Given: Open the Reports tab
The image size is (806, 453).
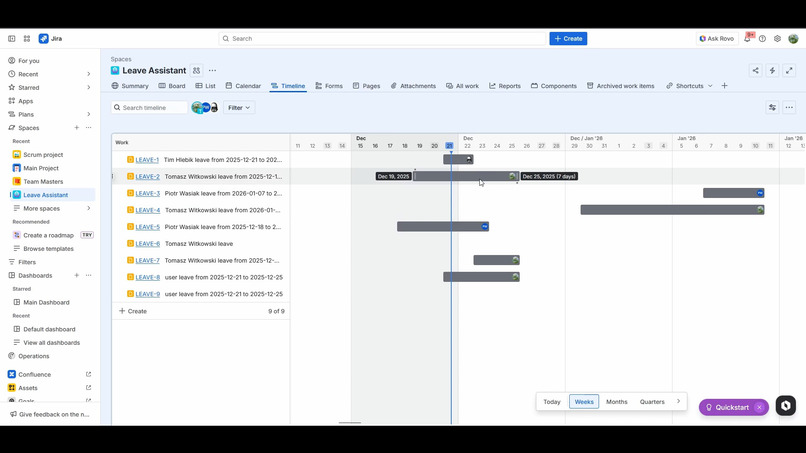Looking at the screenshot, I should point(505,86).
